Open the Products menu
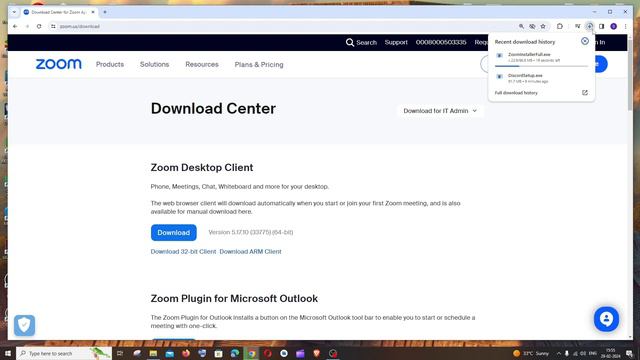 click(110, 64)
